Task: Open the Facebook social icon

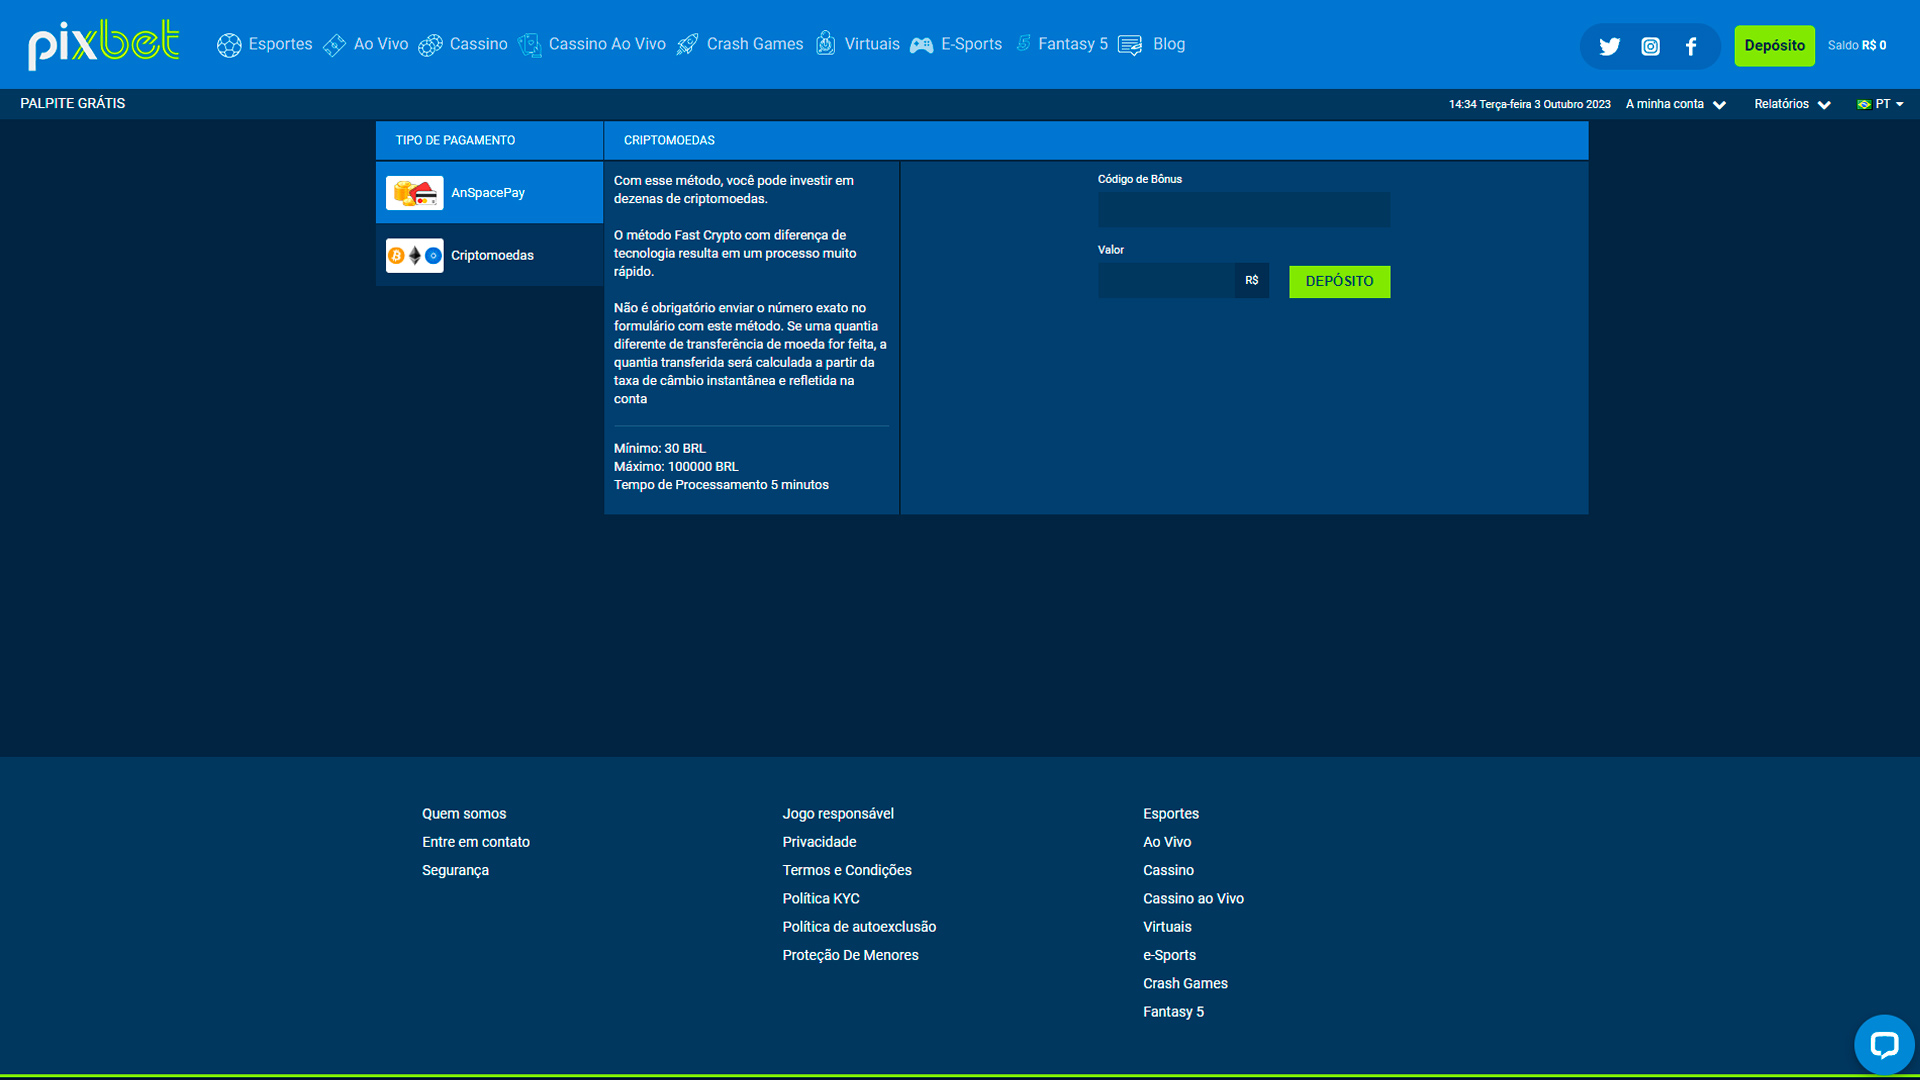Action: pyautogui.click(x=1691, y=46)
